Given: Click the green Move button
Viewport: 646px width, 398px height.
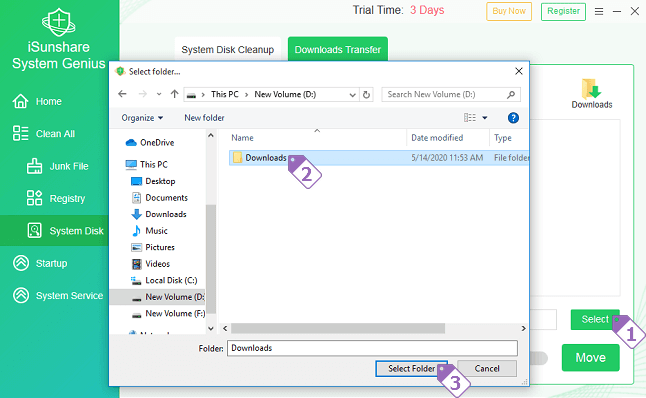Looking at the screenshot, I should coord(590,358).
